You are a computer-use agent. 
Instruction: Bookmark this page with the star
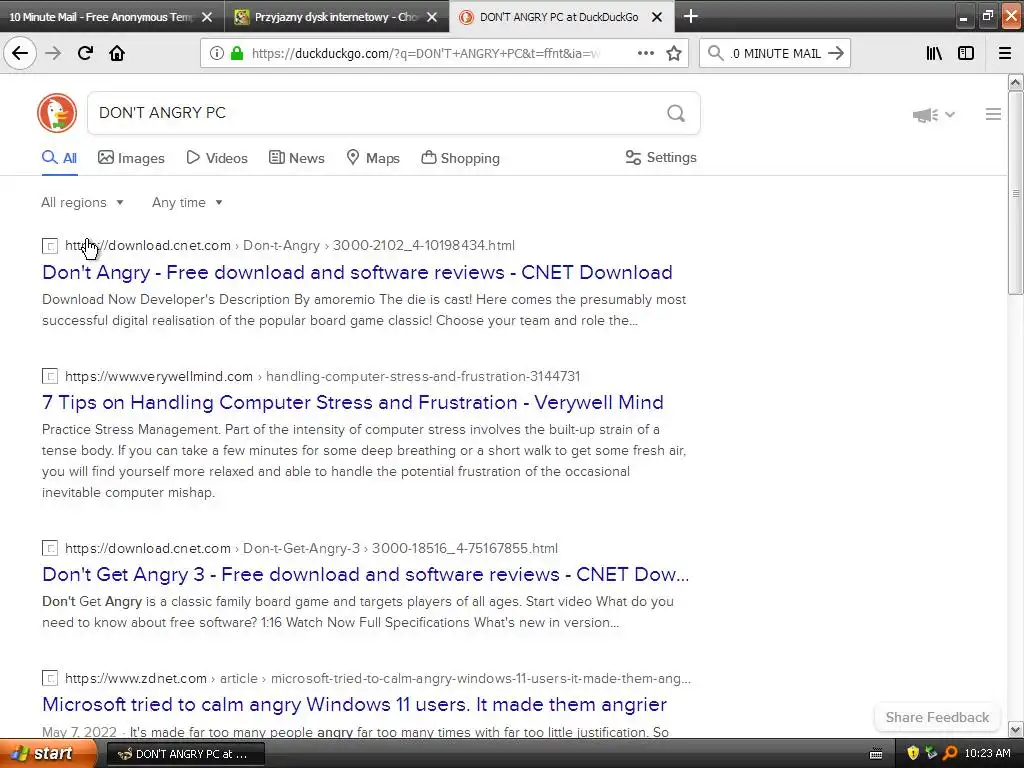(674, 53)
